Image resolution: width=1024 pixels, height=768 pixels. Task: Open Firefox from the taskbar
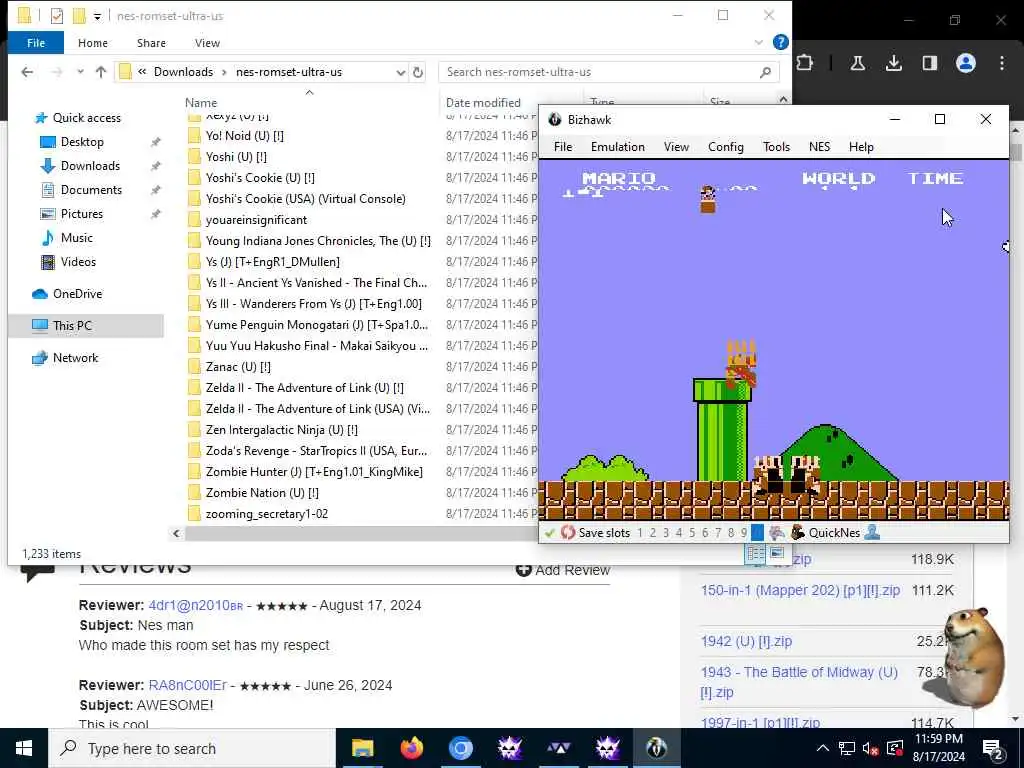point(411,748)
